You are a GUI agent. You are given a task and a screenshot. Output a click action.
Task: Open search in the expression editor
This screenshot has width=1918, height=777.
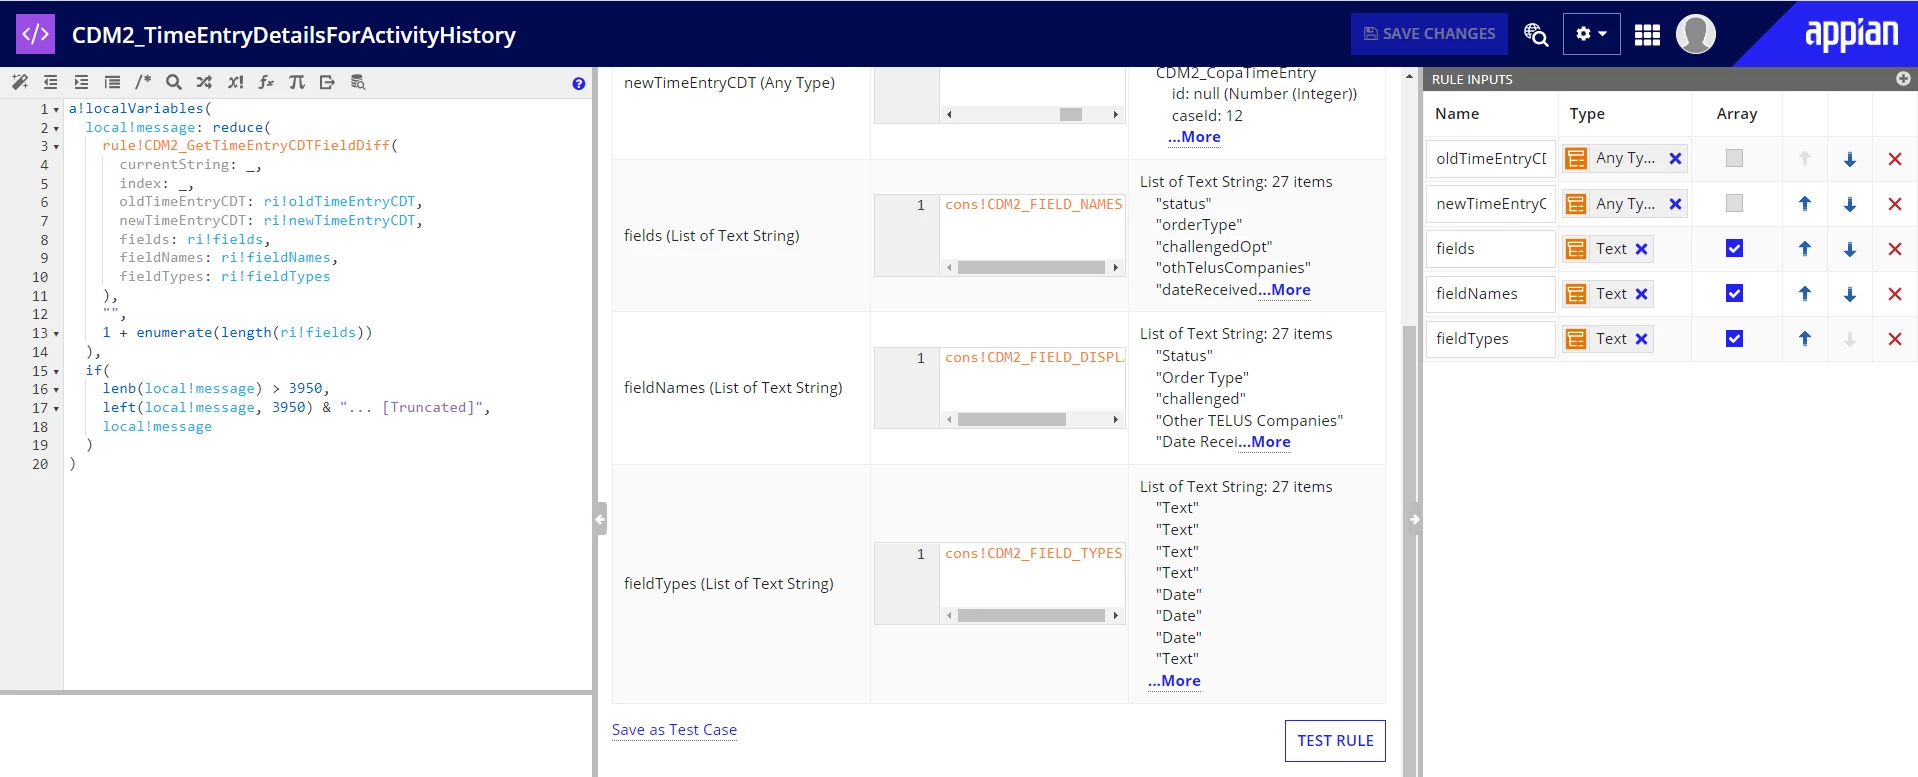pyautogui.click(x=174, y=82)
